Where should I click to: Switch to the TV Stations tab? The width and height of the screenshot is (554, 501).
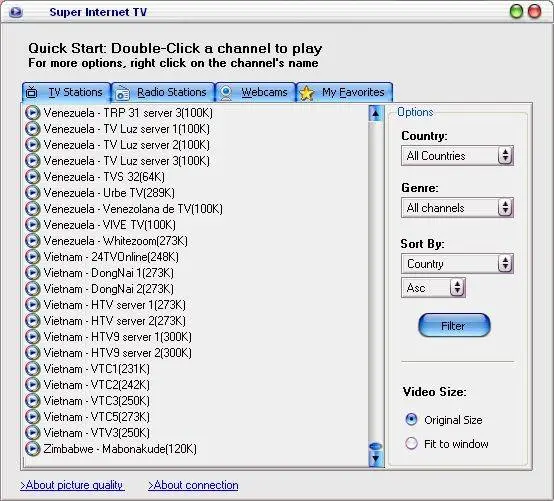[66, 93]
